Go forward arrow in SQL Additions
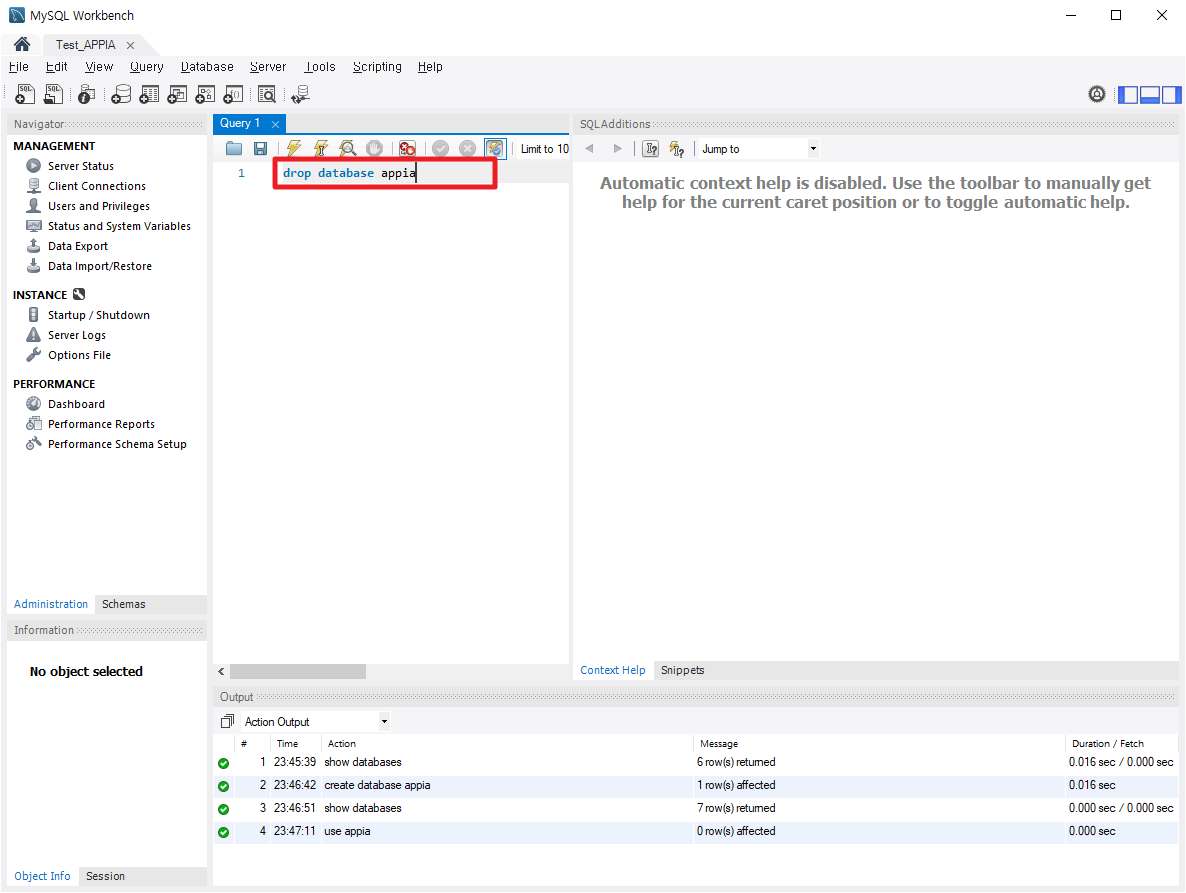The image size is (1186, 893). [x=617, y=149]
